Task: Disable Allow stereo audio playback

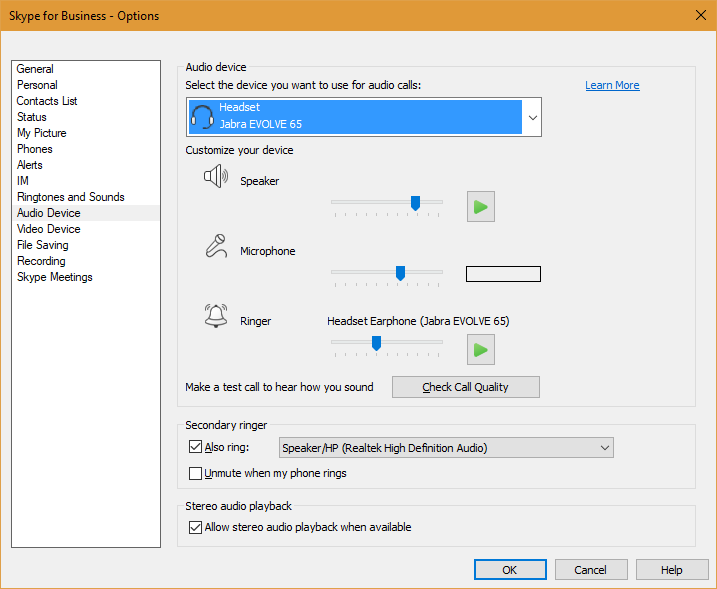Action: click(195, 527)
